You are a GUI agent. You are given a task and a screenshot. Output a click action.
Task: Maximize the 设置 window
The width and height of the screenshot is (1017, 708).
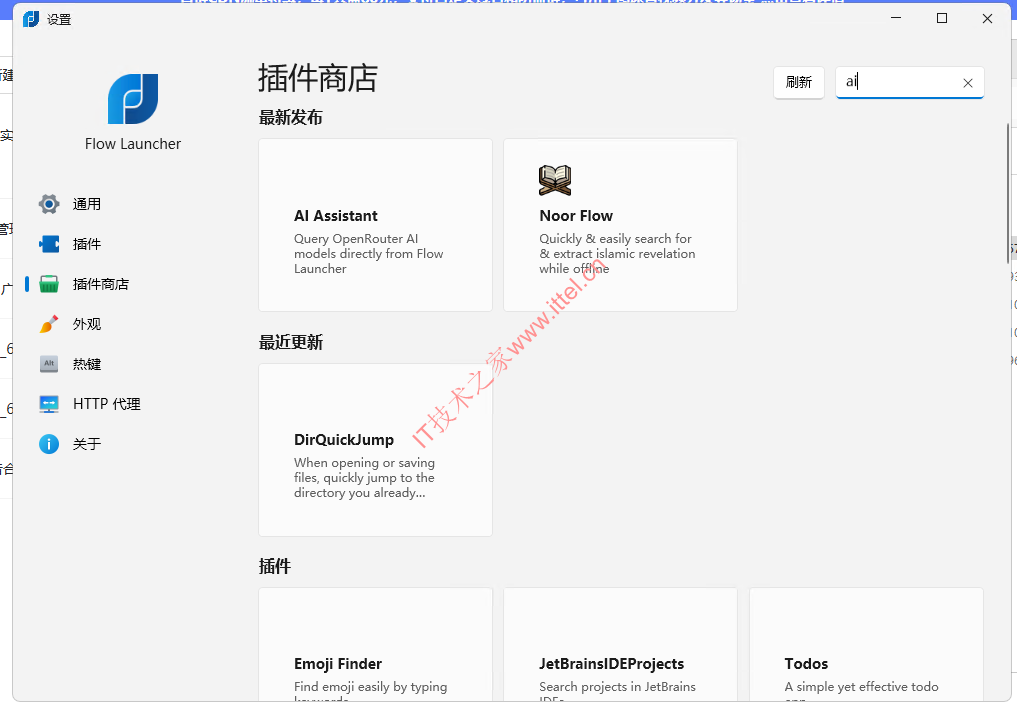click(x=942, y=18)
